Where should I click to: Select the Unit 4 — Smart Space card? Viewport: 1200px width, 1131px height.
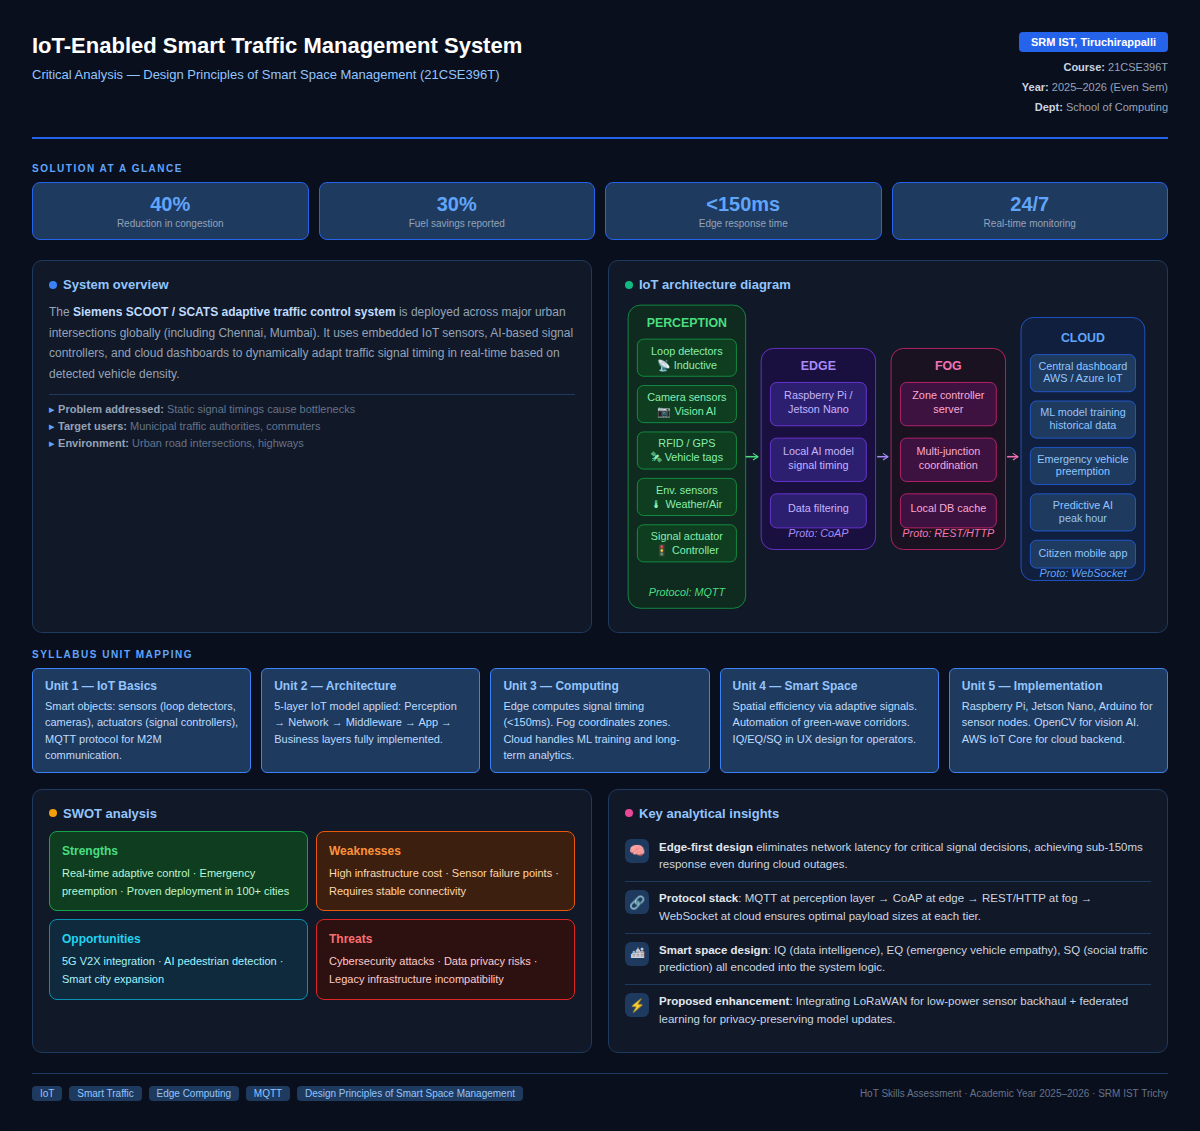coord(829,720)
